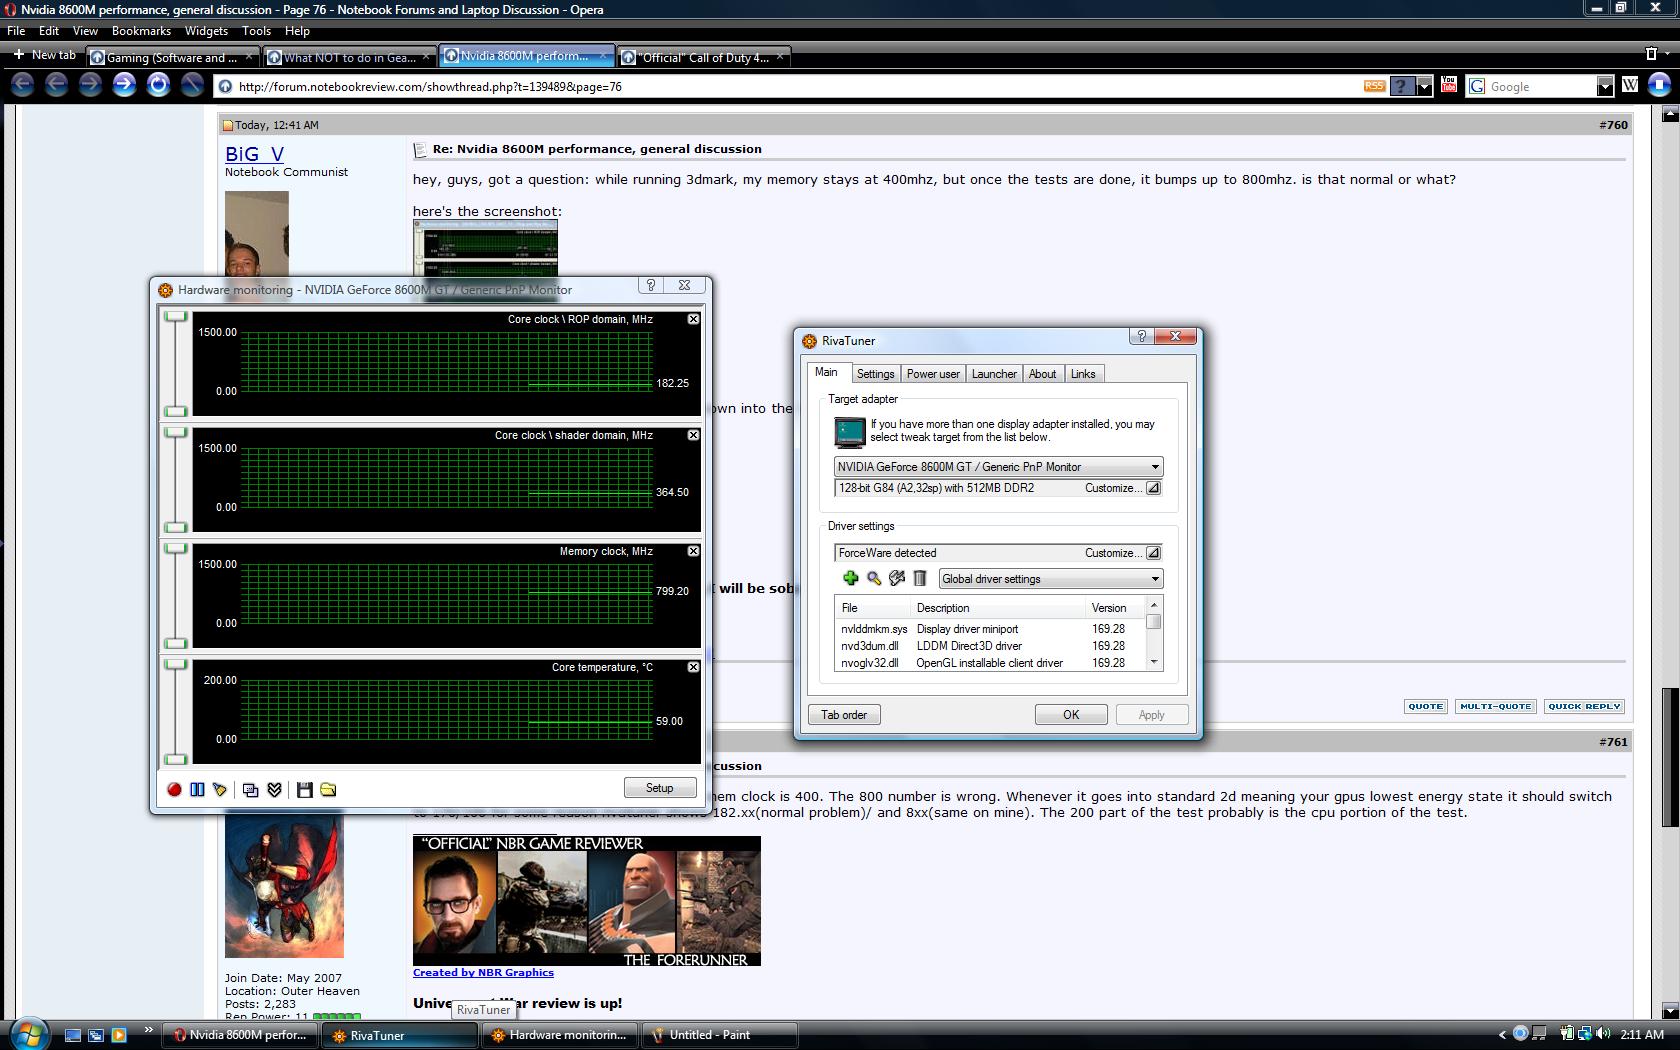This screenshot has width=1680, height=1050.
Task: Open BiG_V's small 3dmark screenshot thumbnail
Action: 485,248
